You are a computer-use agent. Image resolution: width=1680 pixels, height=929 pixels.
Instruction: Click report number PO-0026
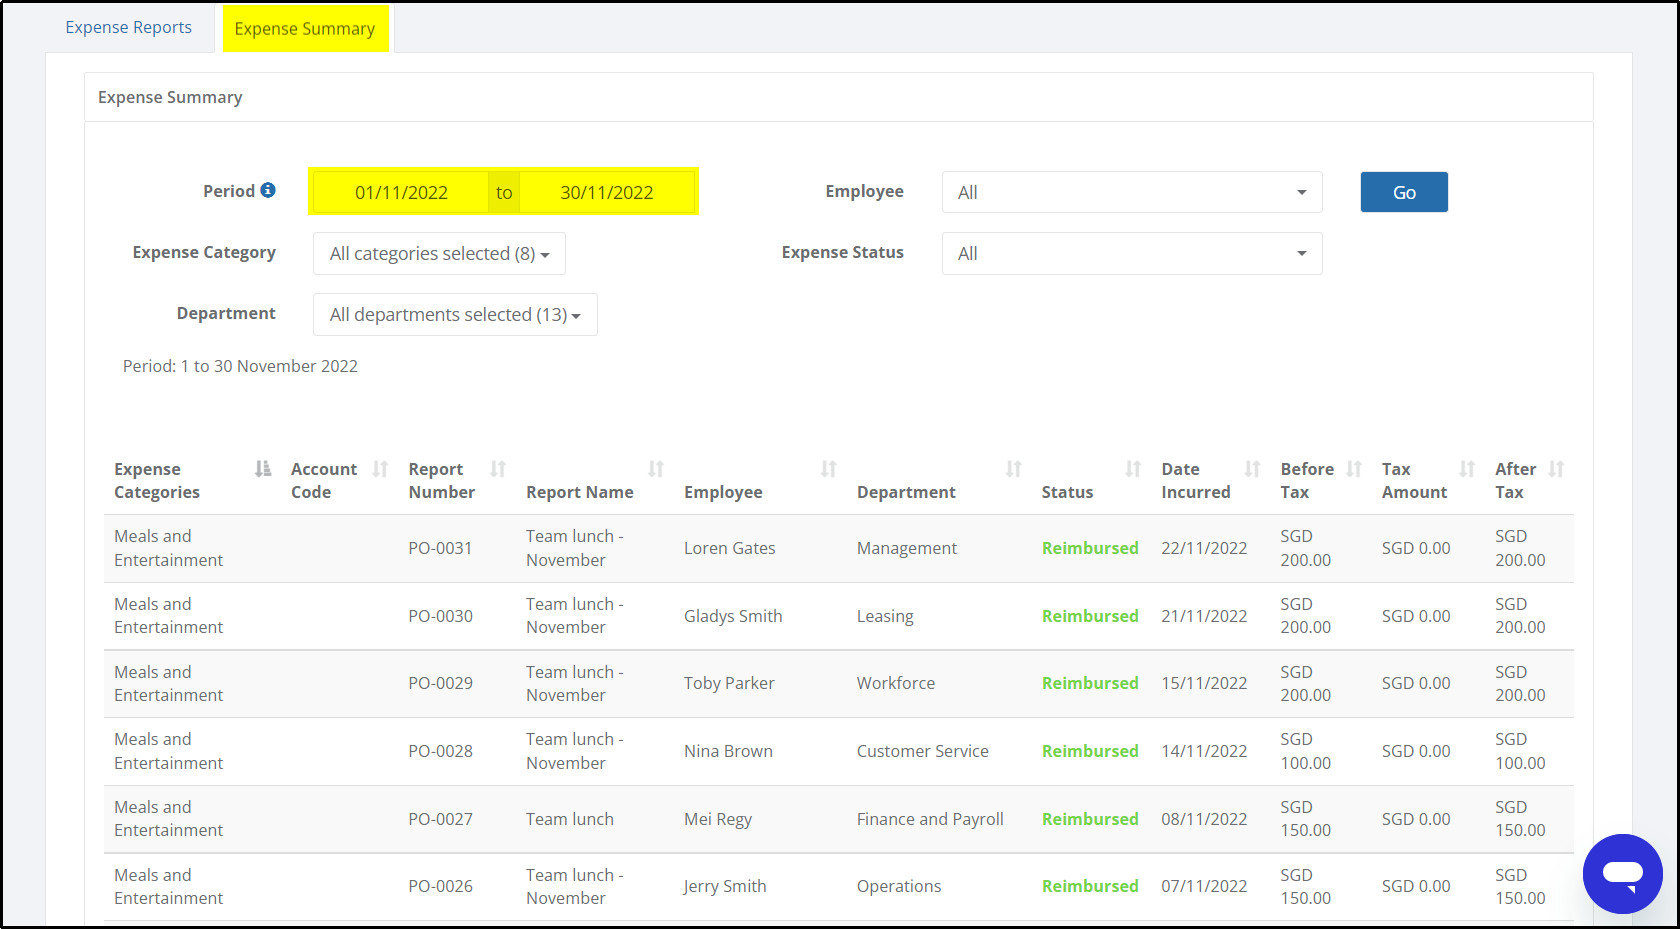click(x=440, y=886)
